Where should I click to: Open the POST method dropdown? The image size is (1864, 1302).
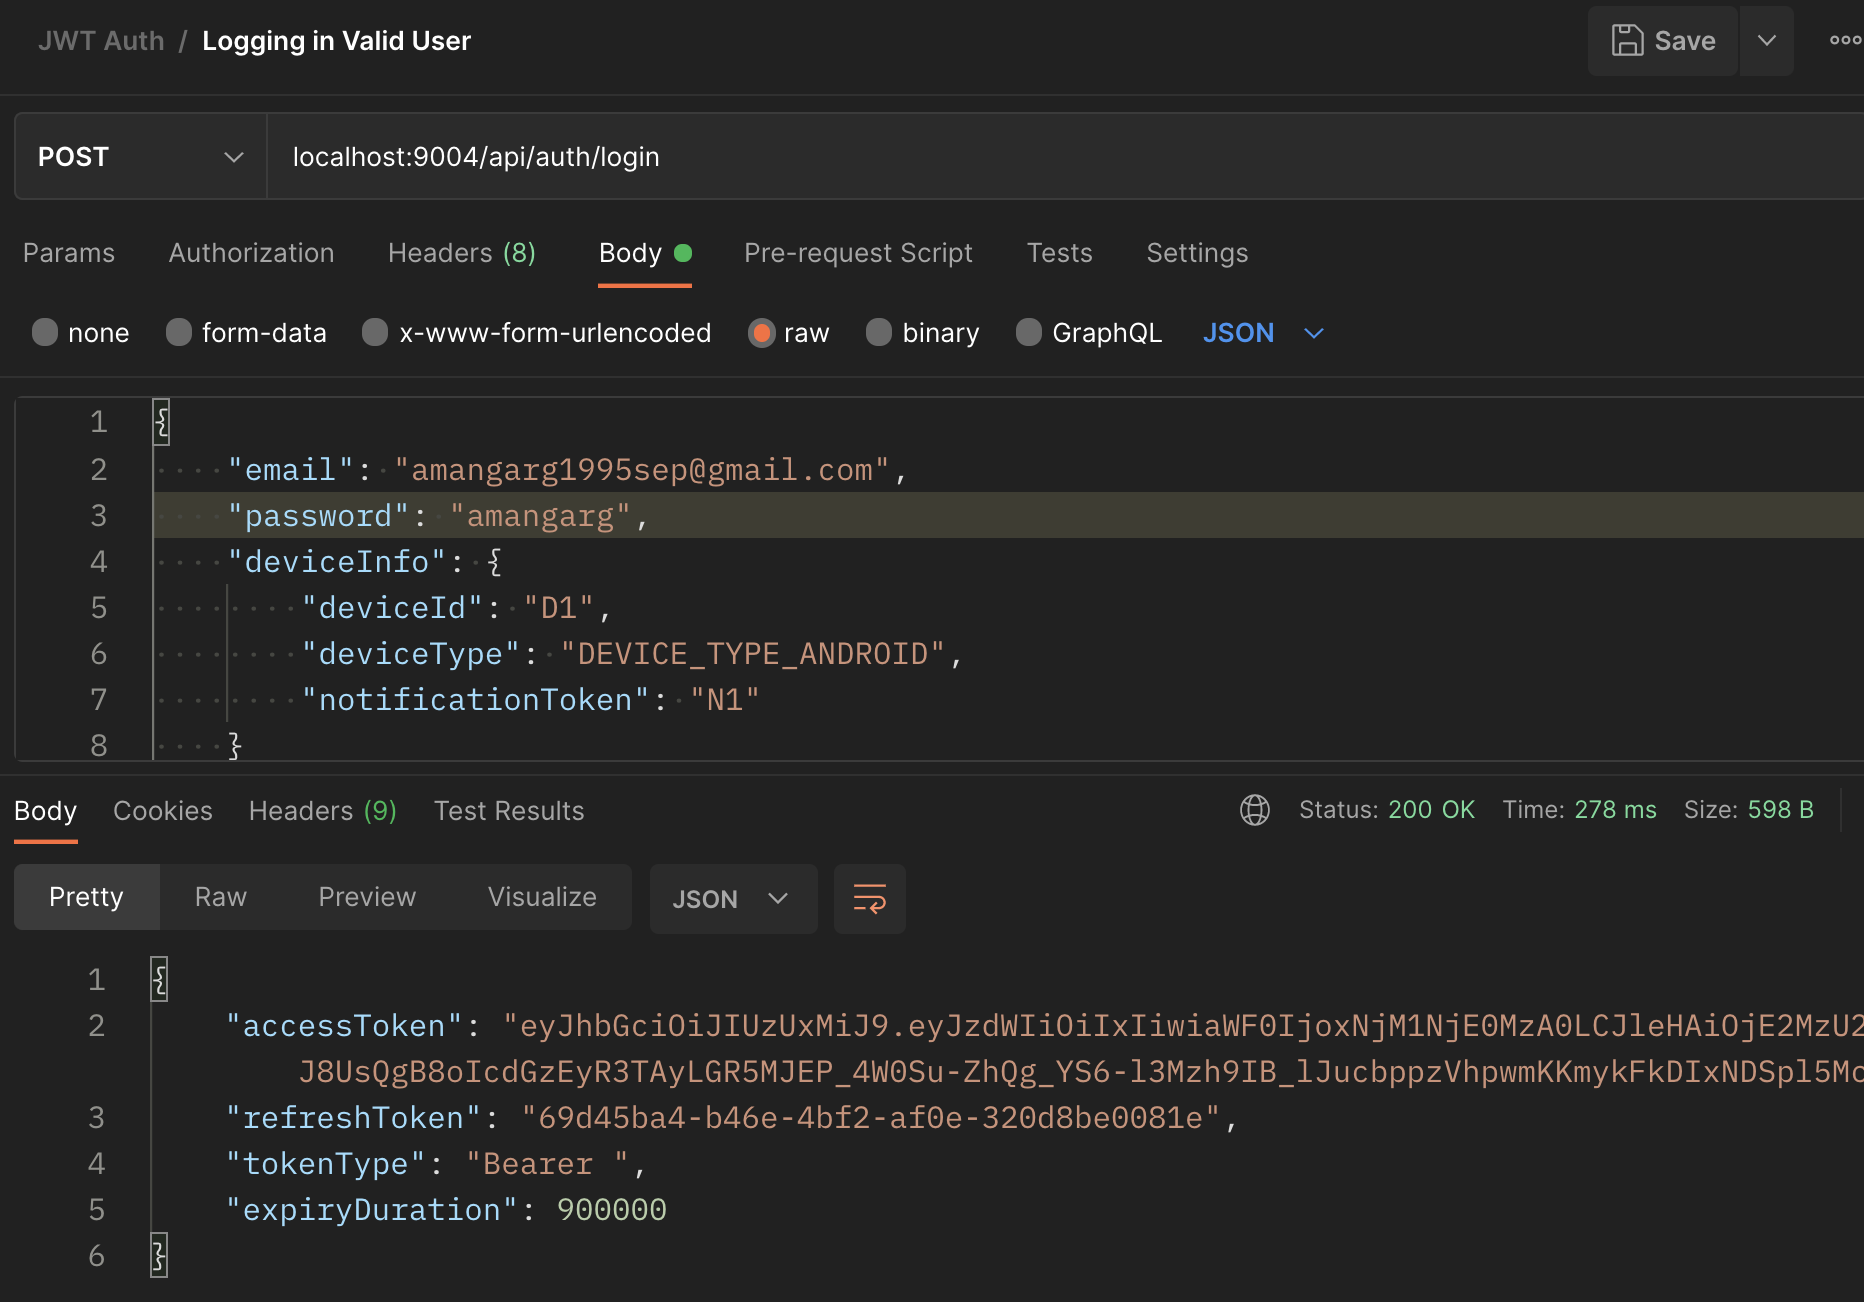point(141,157)
